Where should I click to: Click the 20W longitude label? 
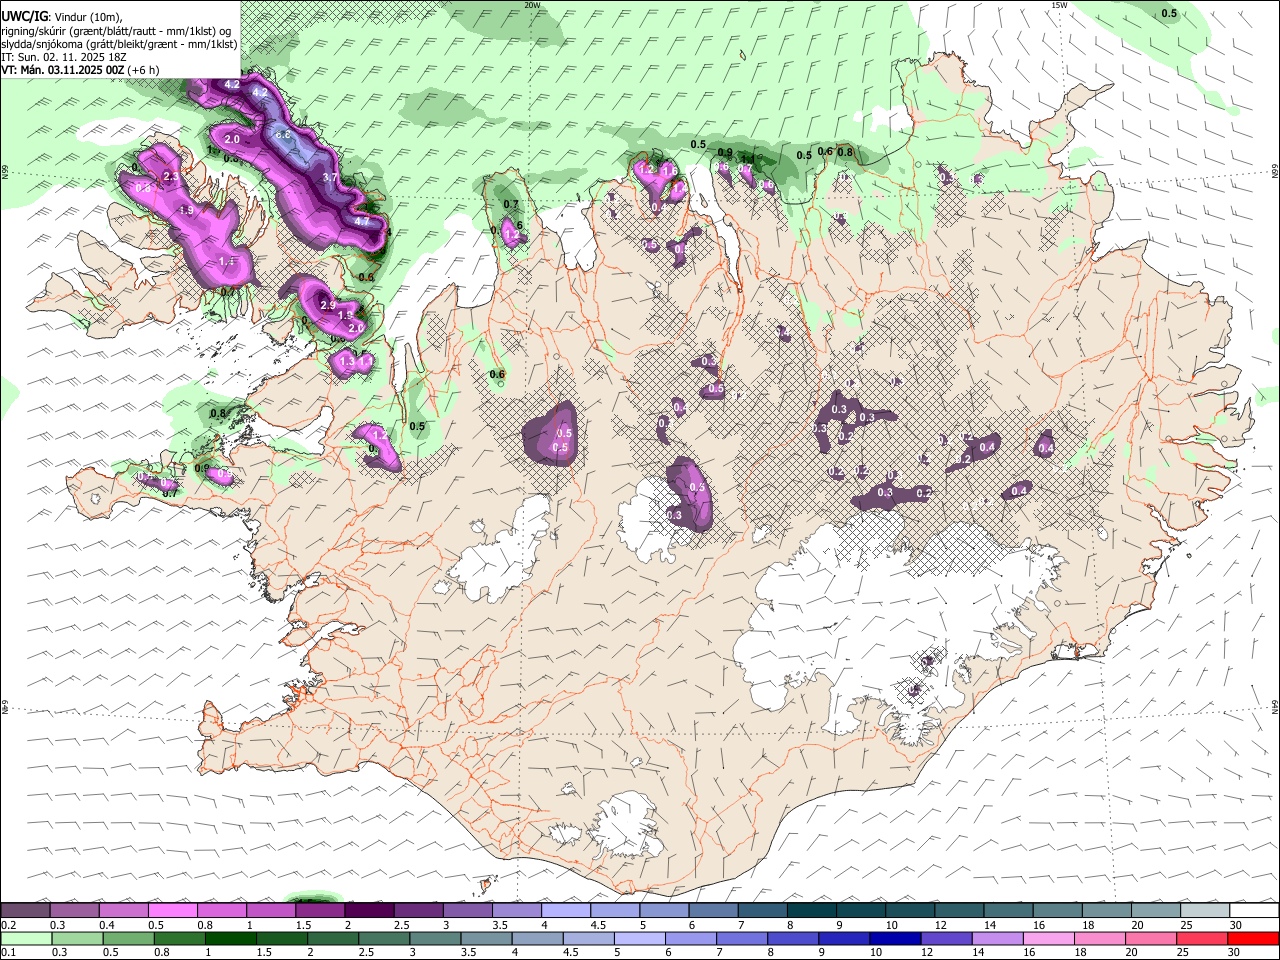click(532, 5)
